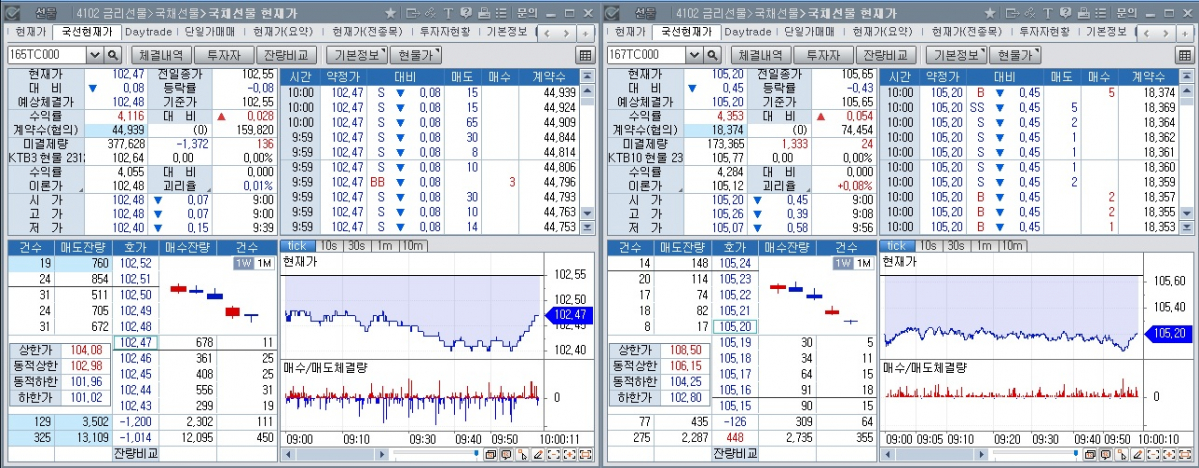Zoom in right chart with plus icon
Screen dimensions: 1199x468
coord(1169,454)
